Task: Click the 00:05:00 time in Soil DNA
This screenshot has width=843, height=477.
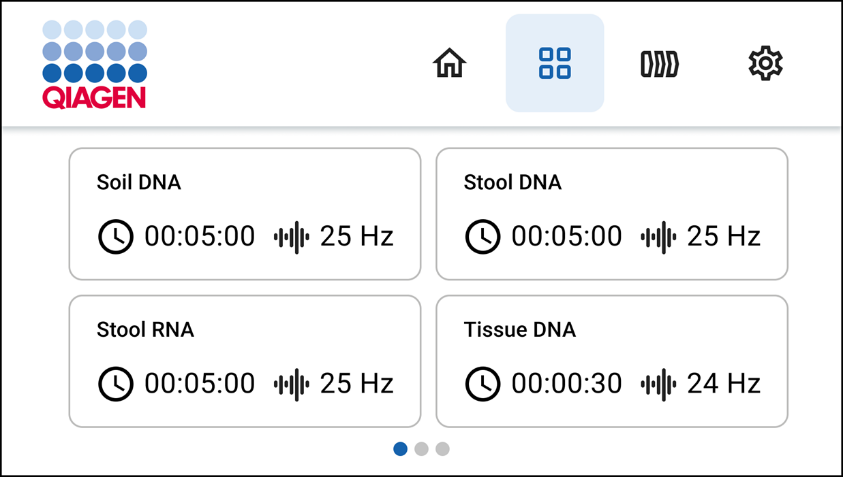Action: pyautogui.click(x=199, y=237)
